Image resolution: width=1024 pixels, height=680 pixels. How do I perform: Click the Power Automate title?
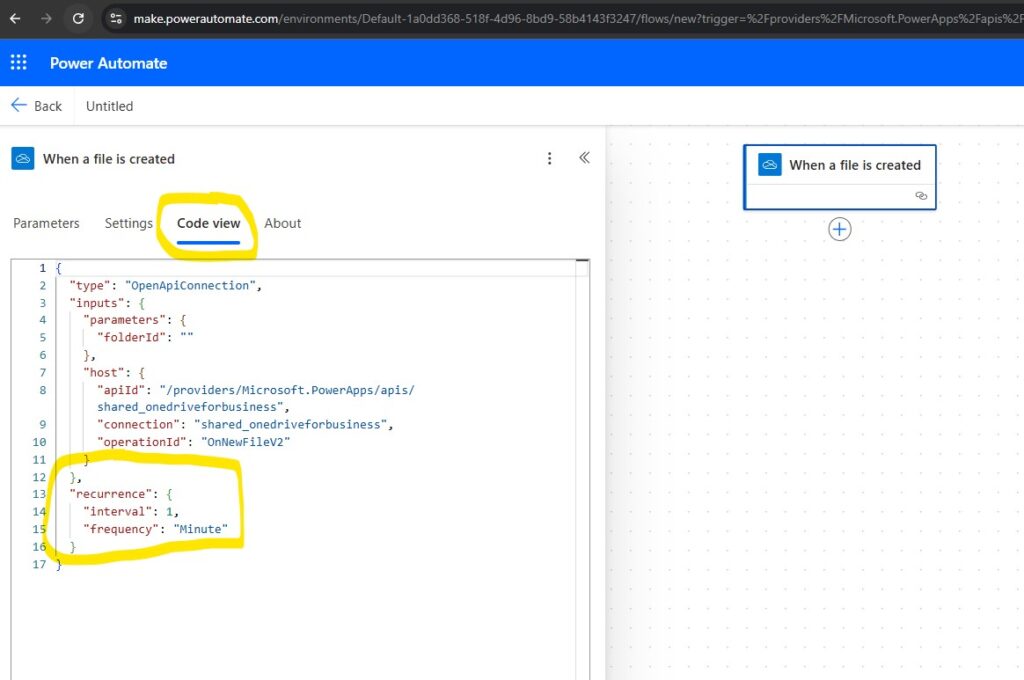pyautogui.click(x=108, y=63)
